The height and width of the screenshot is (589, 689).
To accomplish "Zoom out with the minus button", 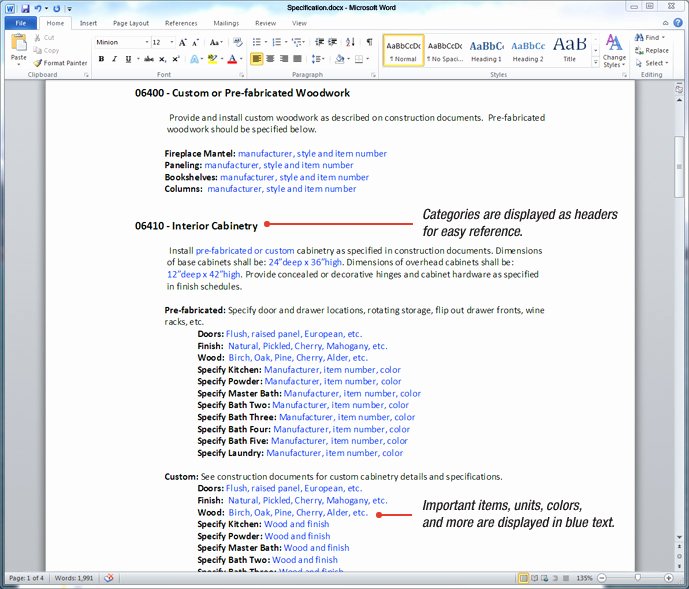I will pos(602,578).
